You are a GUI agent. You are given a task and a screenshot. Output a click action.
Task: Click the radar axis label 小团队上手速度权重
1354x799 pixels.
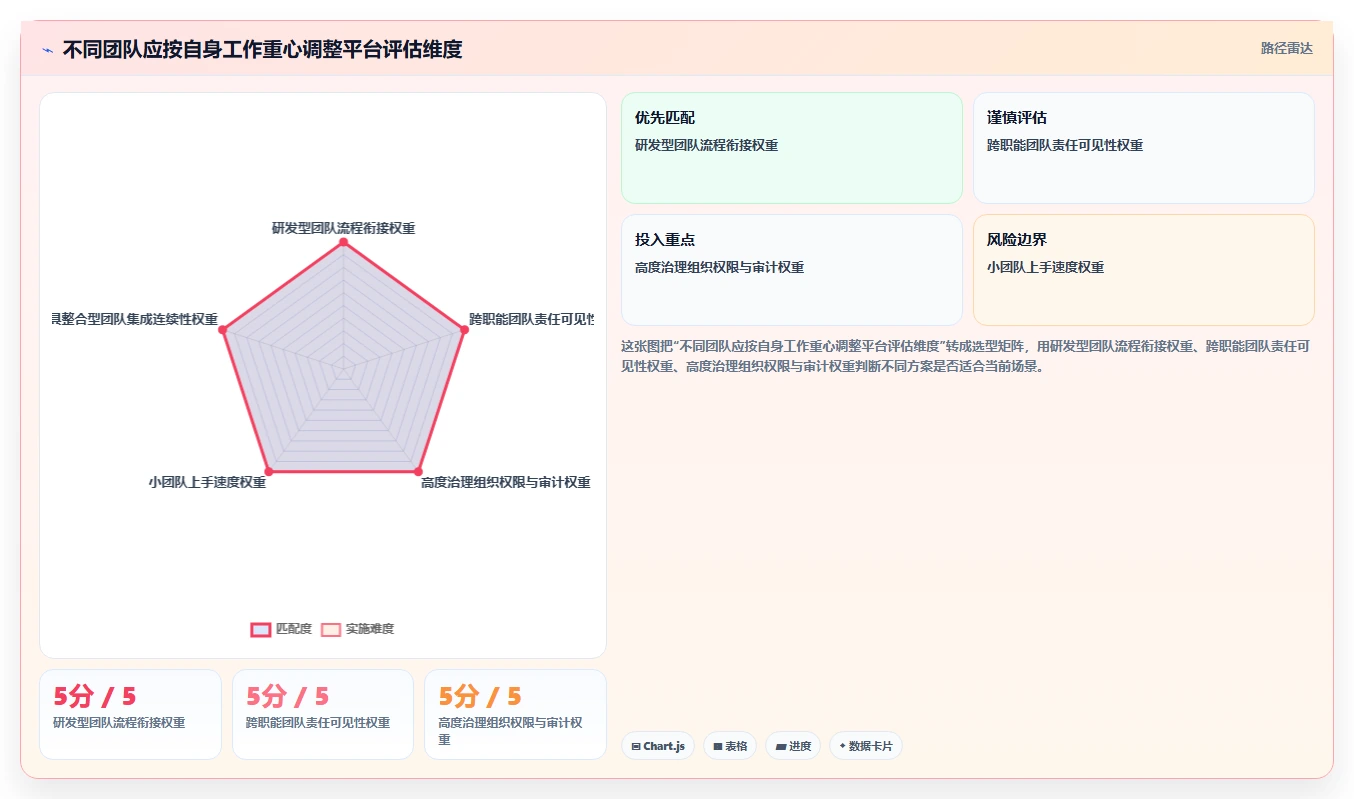[207, 482]
